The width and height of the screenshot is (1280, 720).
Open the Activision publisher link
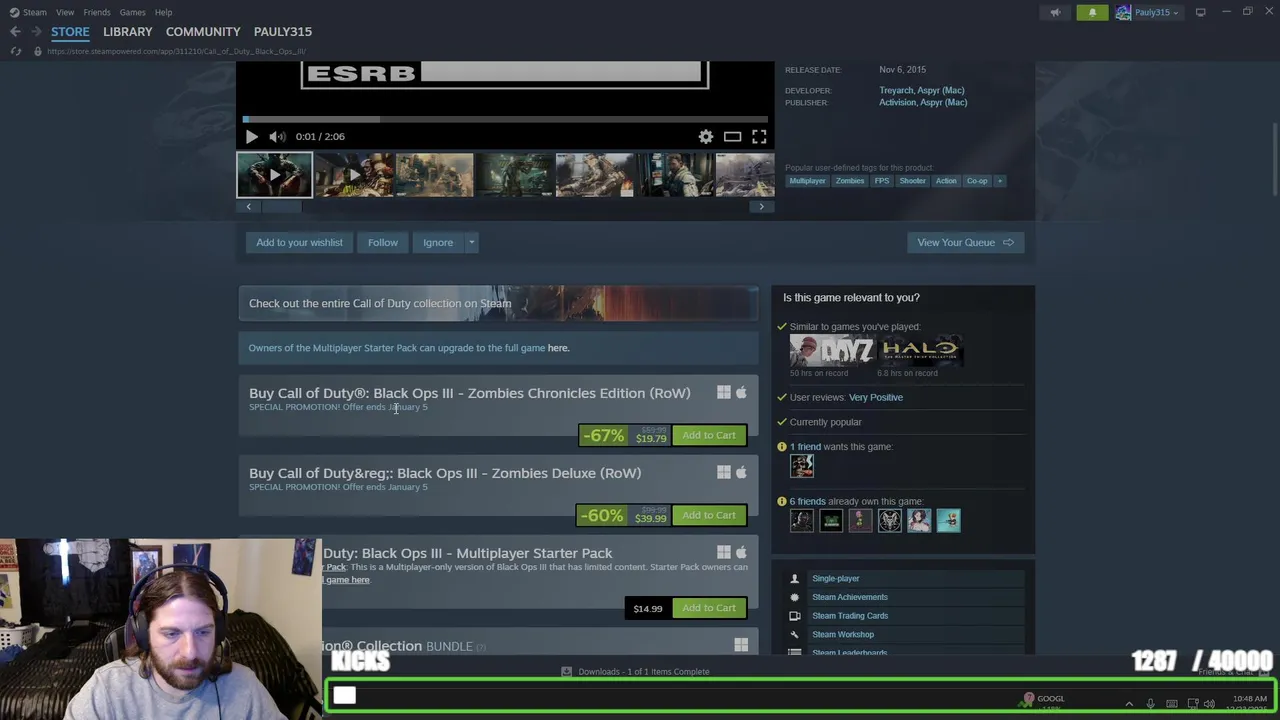coord(897,102)
